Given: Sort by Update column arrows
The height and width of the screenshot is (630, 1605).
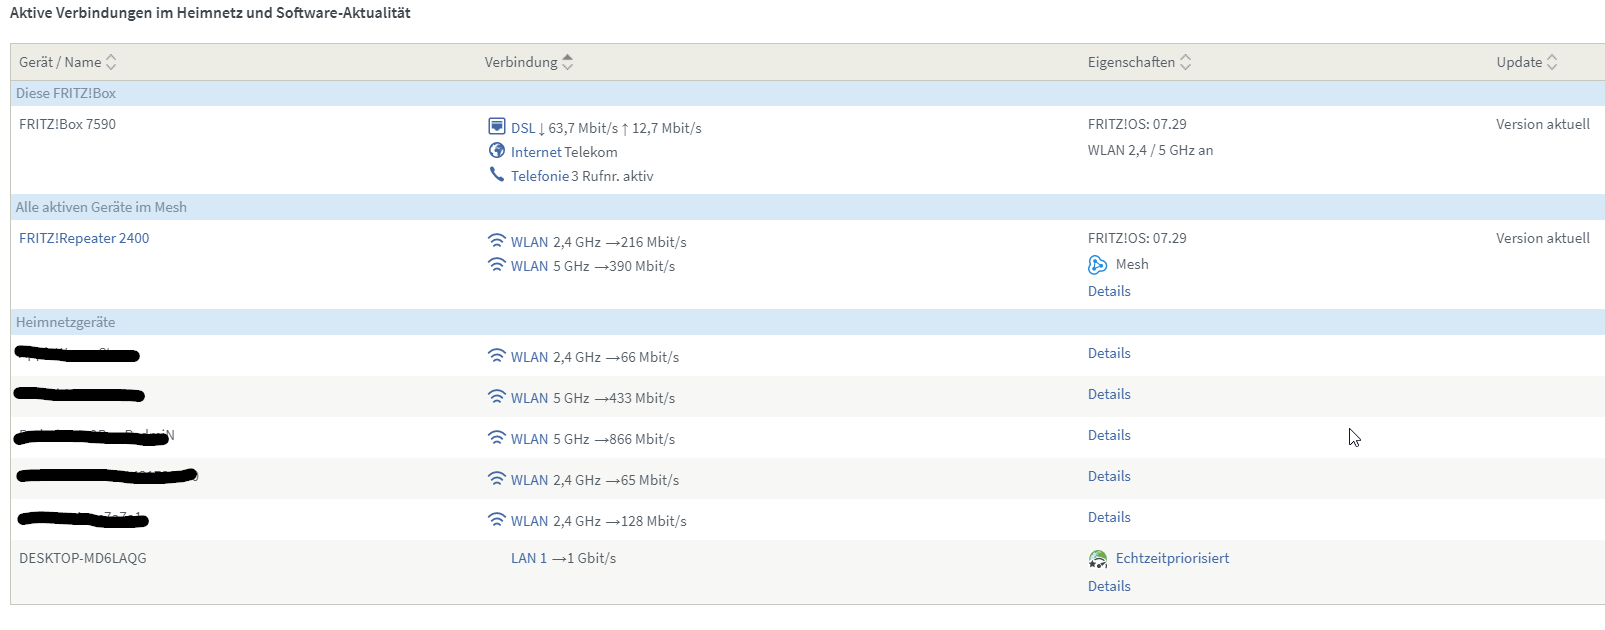Looking at the screenshot, I should [1552, 62].
